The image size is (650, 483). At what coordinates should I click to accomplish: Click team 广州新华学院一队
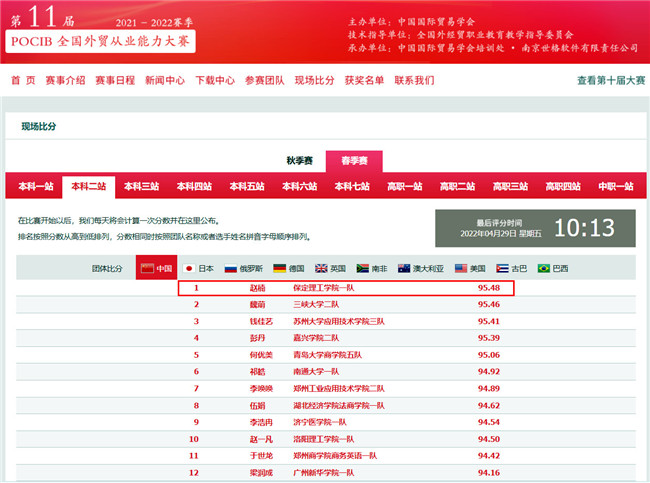324,473
